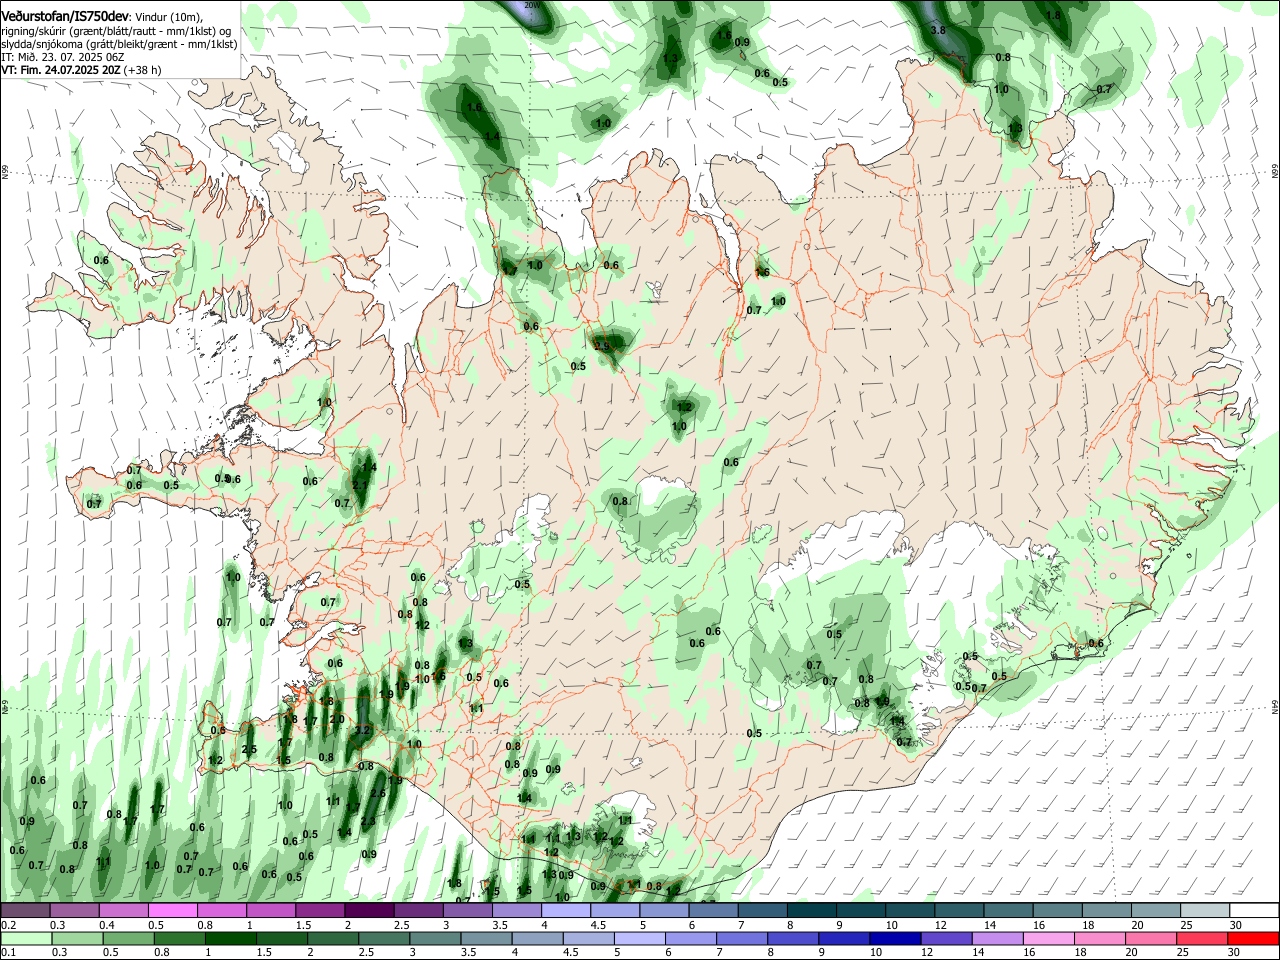This screenshot has width=1280, height=960.
Task: Click the Veðurstofan/IS750dev title text
Action: [65, 17]
